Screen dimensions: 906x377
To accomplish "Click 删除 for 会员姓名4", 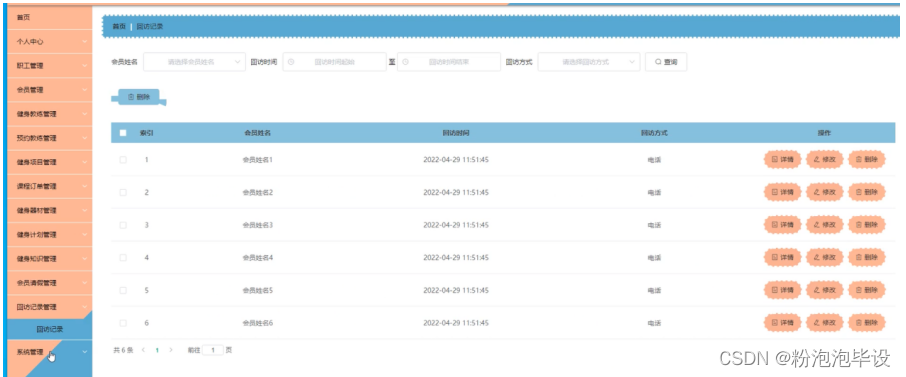I will [x=867, y=257].
